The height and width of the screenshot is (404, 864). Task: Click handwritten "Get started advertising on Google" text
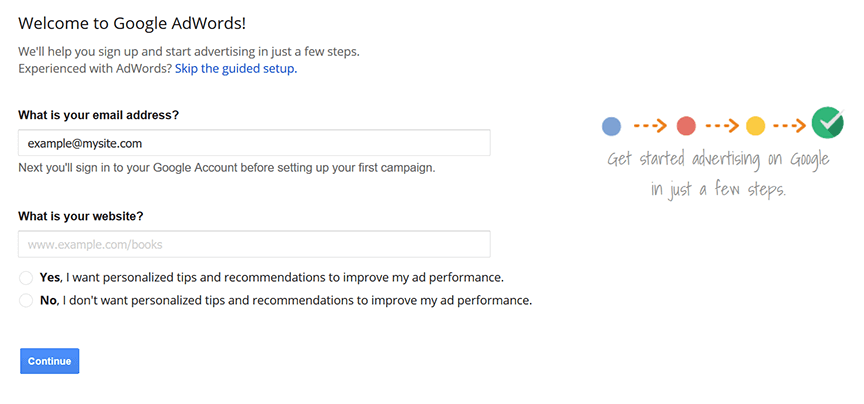[x=718, y=160]
